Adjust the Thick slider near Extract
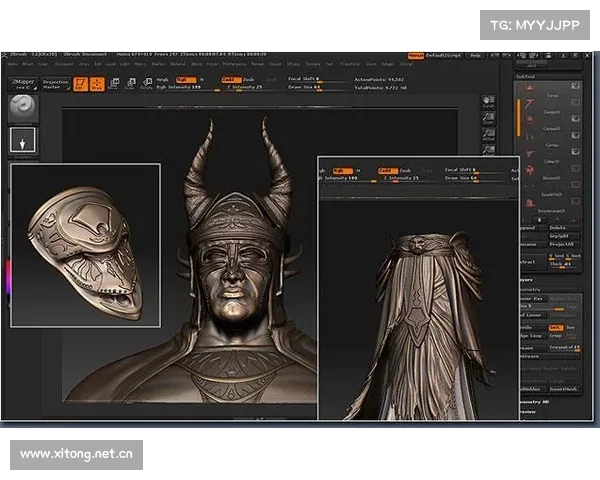600x480 pixels. pos(564,264)
